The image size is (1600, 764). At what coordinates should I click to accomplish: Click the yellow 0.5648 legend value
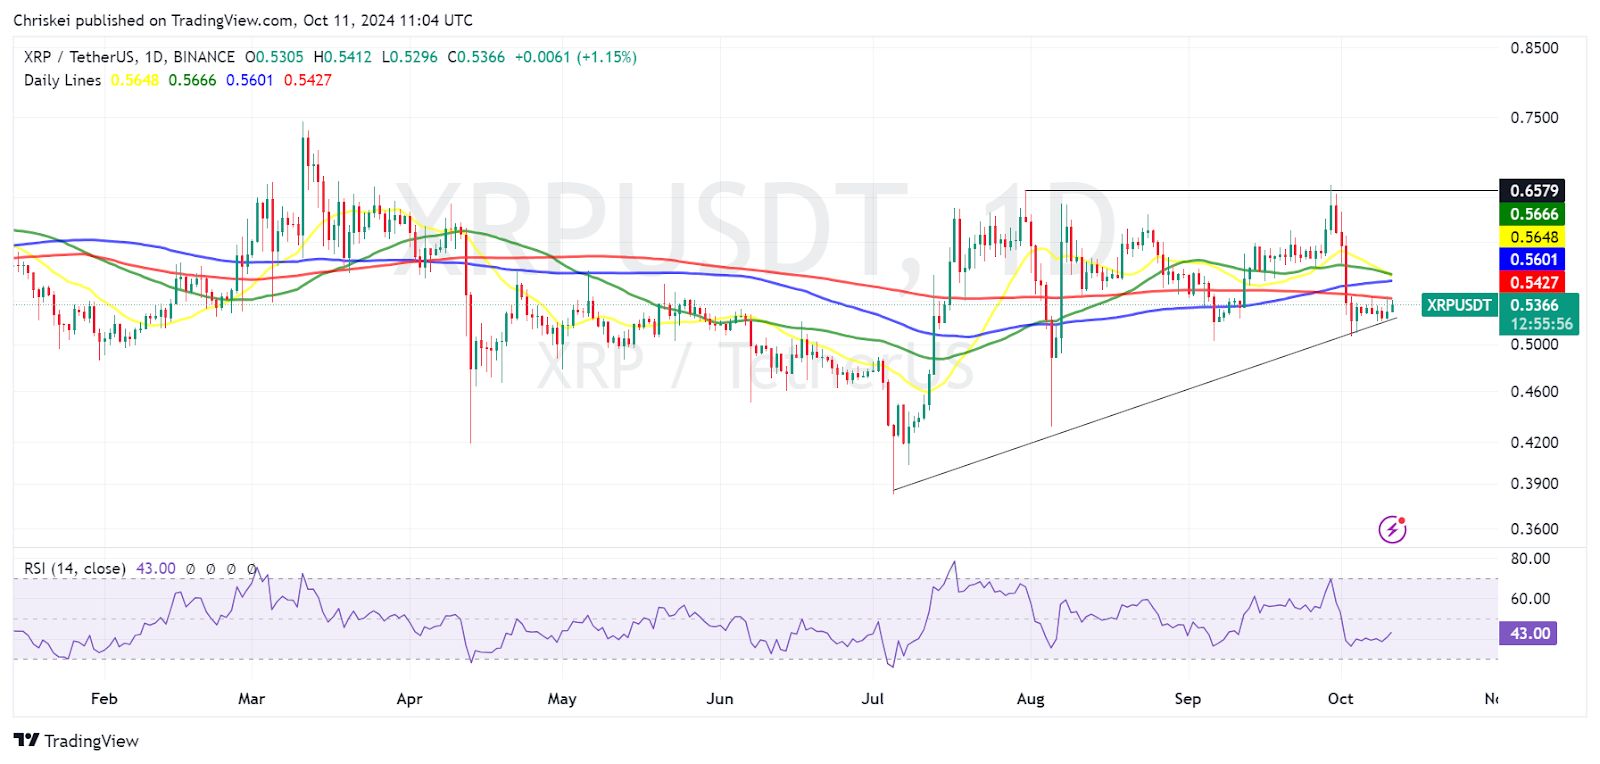(134, 80)
